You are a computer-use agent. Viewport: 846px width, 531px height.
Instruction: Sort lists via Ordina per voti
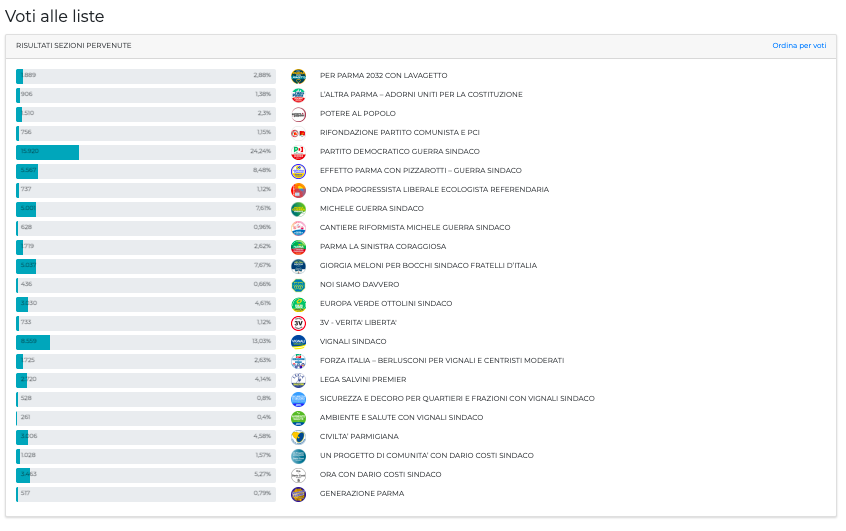point(798,46)
